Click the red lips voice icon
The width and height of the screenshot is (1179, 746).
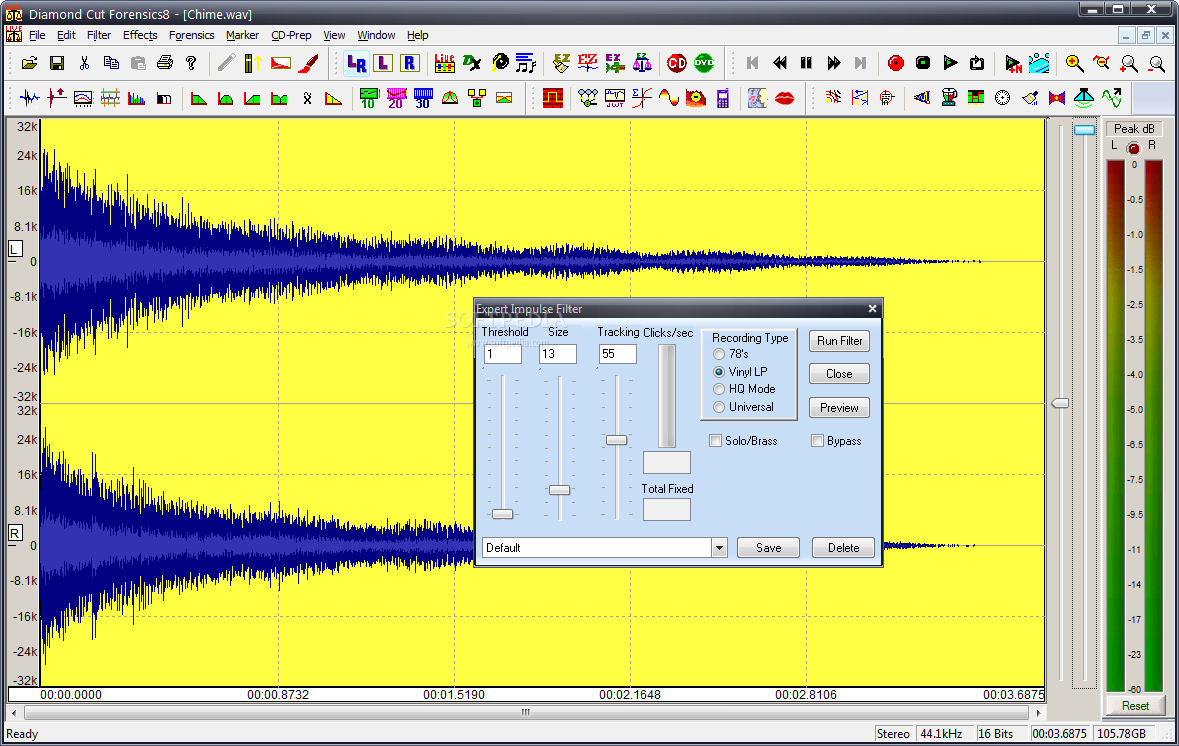tap(784, 98)
